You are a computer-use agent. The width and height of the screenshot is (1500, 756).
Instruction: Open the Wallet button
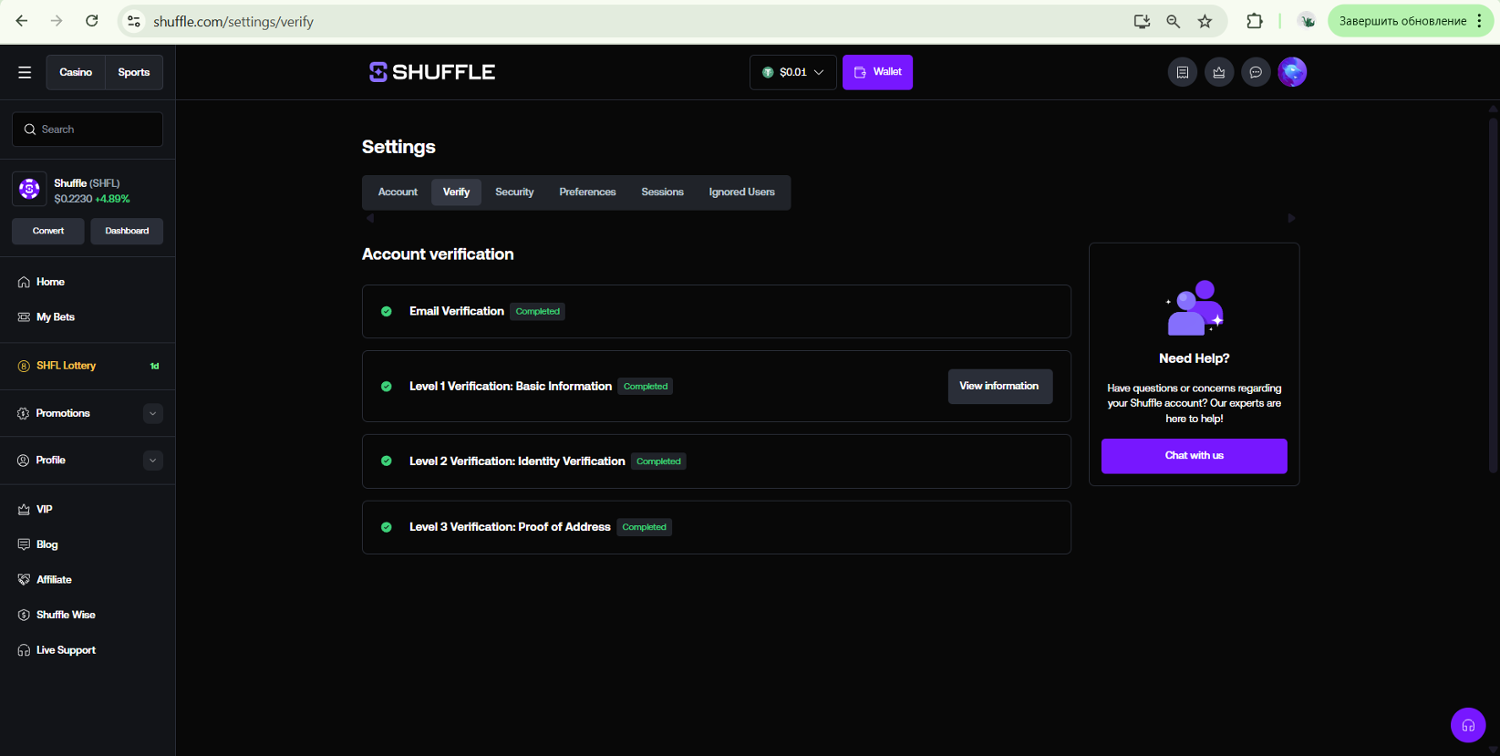click(x=877, y=72)
